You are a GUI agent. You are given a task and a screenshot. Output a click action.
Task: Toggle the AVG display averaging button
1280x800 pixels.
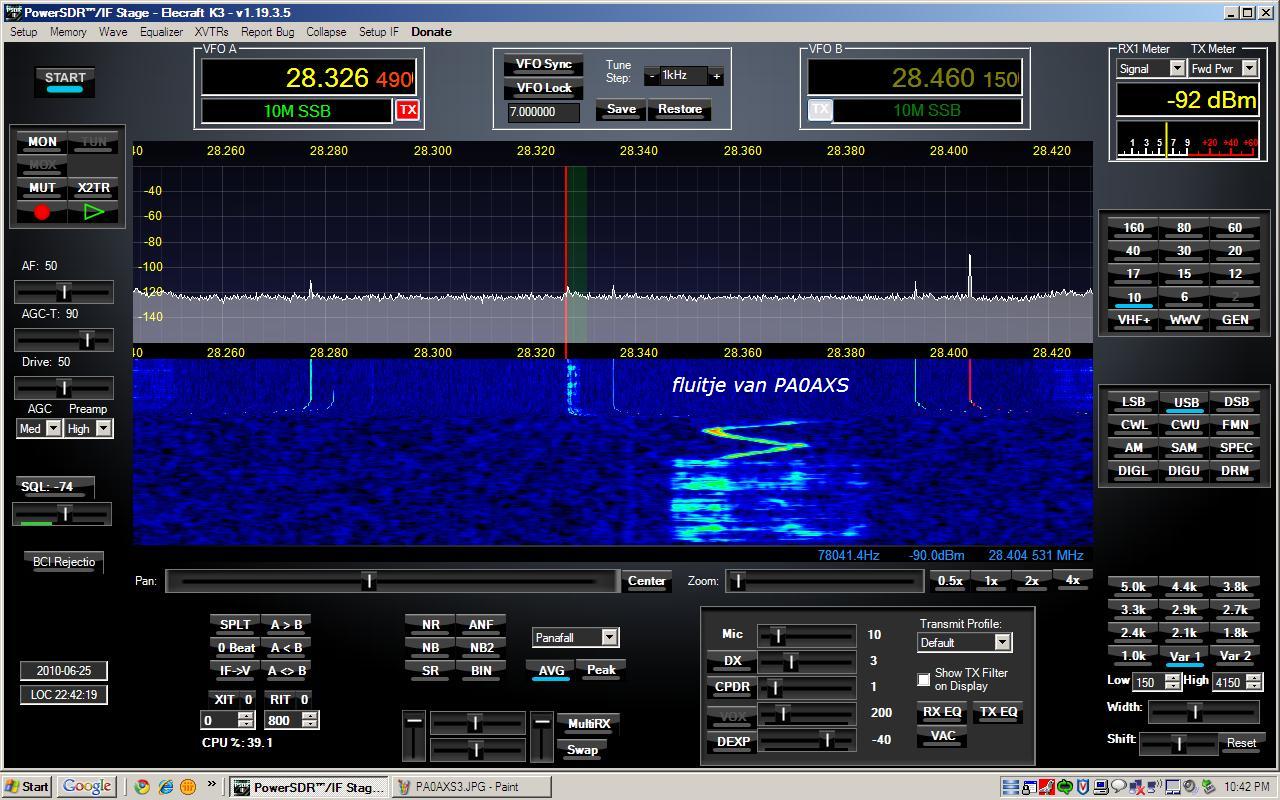(x=551, y=671)
